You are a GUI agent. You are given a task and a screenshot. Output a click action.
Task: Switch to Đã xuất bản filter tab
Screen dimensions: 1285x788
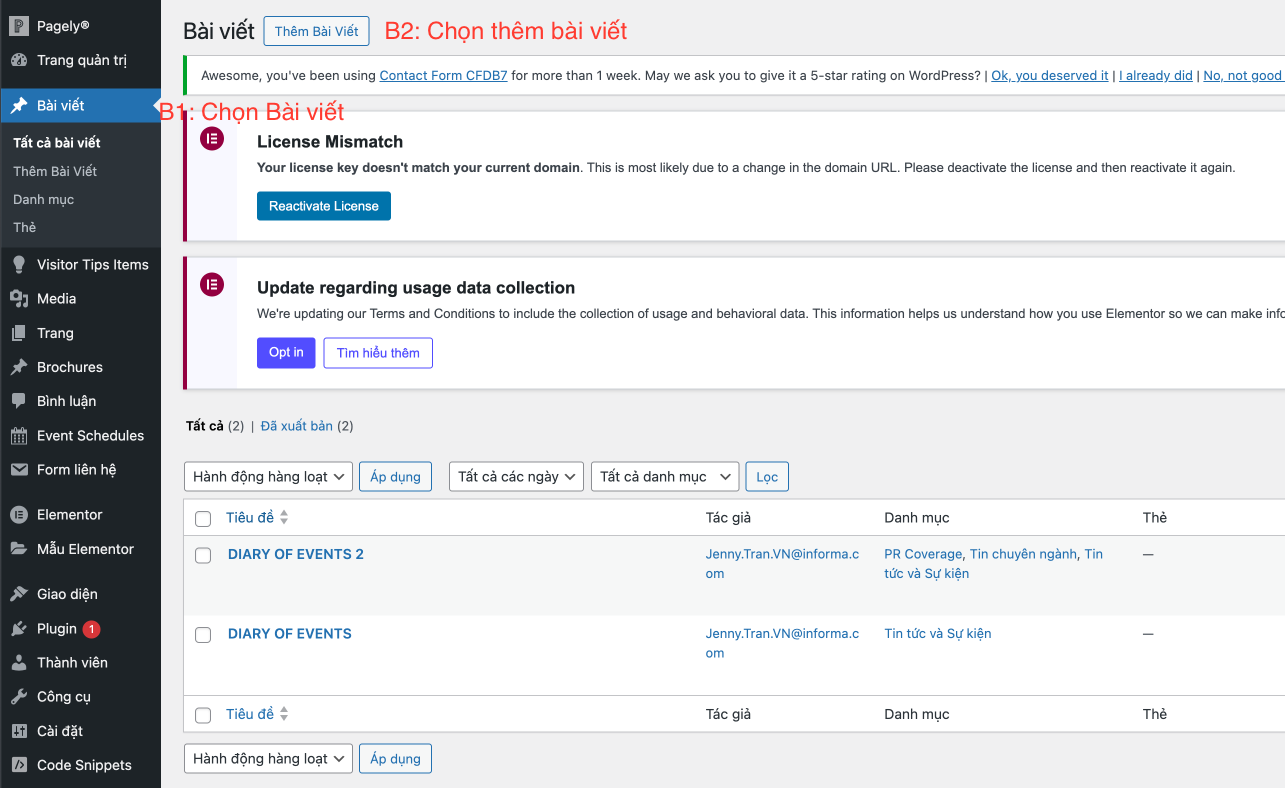pyautogui.click(x=296, y=426)
